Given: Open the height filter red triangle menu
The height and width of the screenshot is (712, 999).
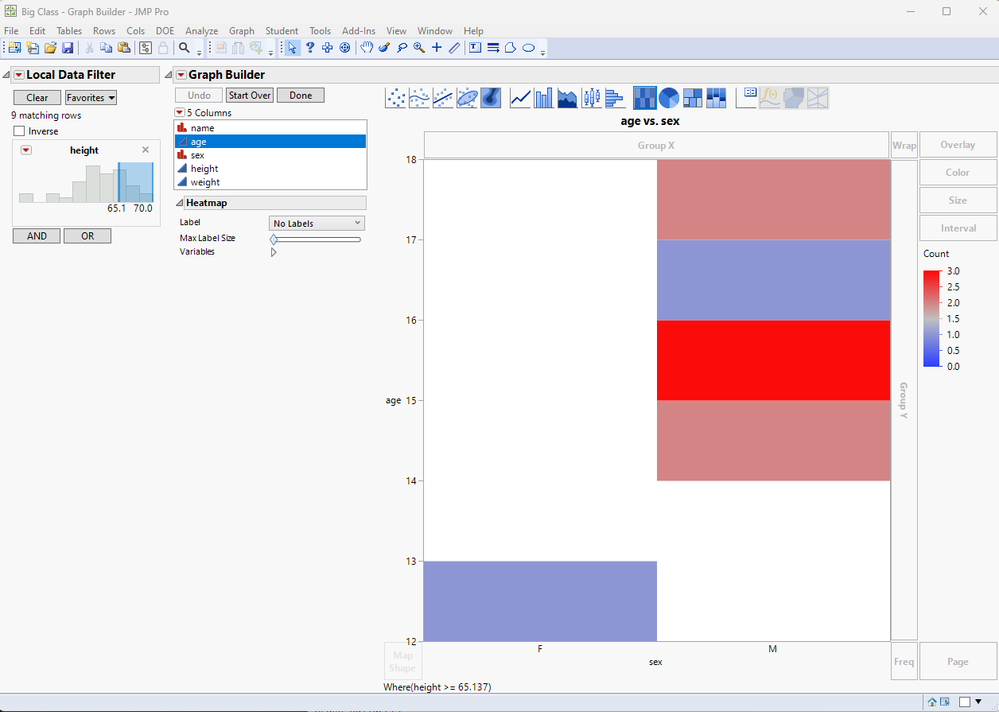Looking at the screenshot, I should [x=26, y=150].
